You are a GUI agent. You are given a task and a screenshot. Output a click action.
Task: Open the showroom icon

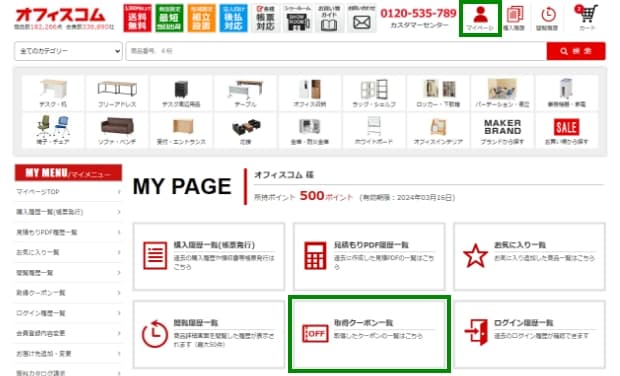297,18
